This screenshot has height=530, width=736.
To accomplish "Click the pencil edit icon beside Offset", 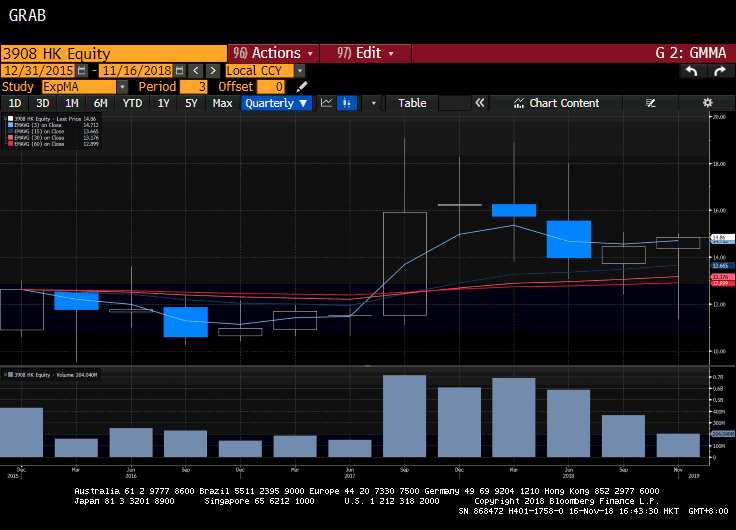I will coord(302,87).
